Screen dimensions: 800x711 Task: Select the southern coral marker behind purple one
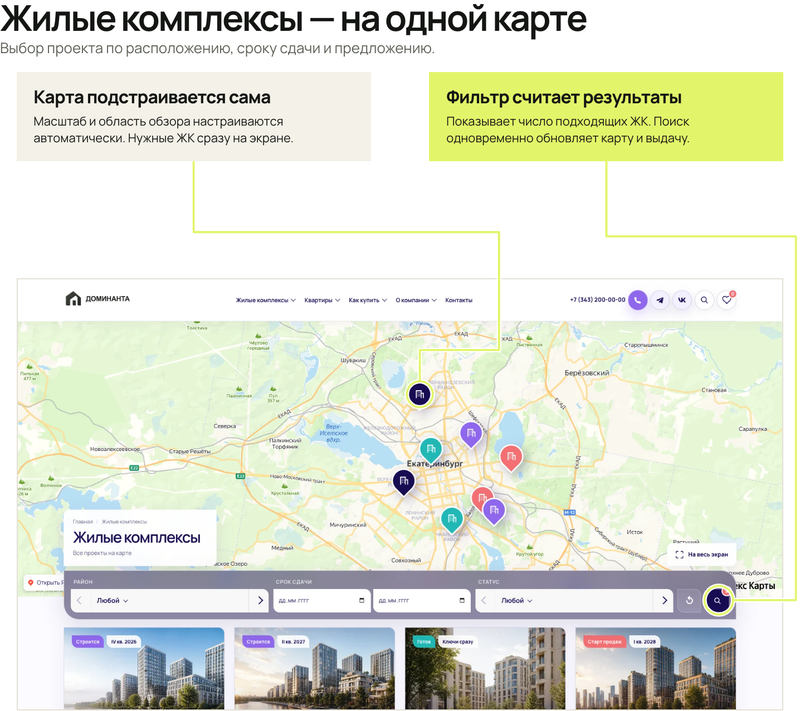[479, 496]
